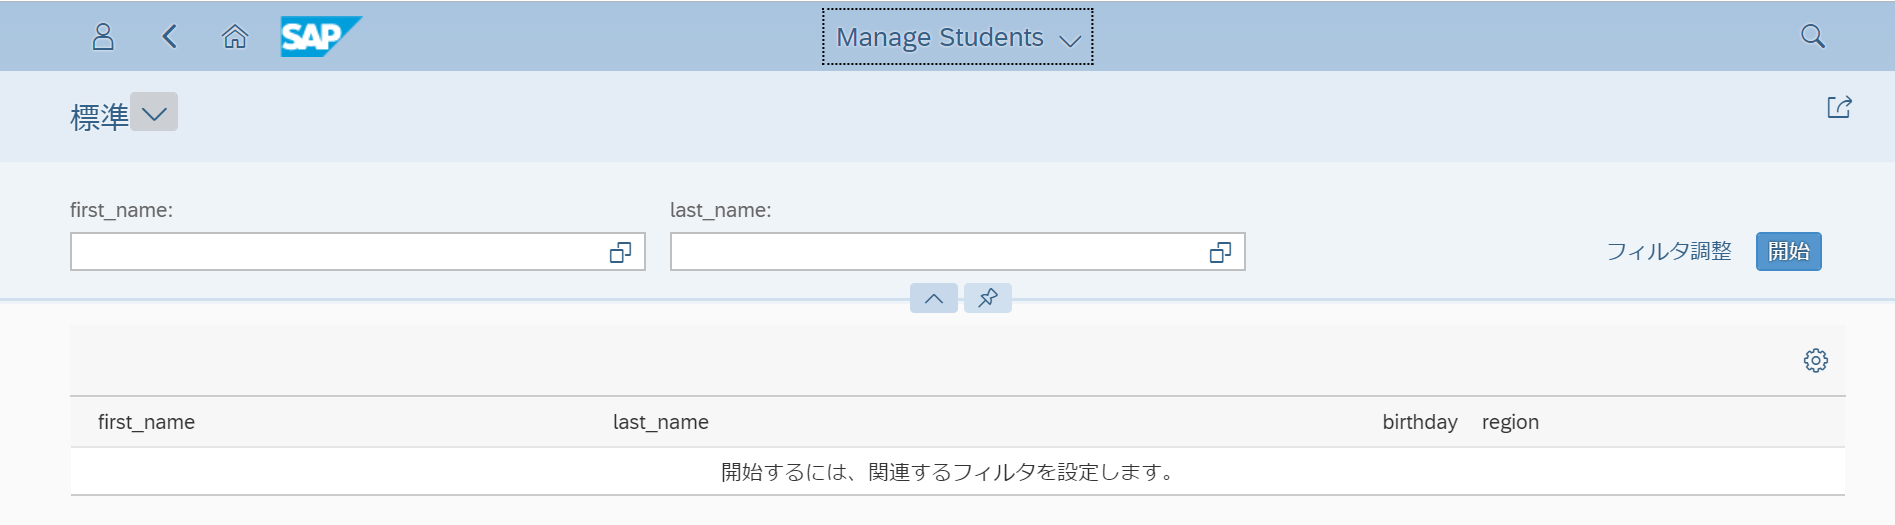
Task: Click the birthday column header
Action: pyautogui.click(x=1419, y=422)
